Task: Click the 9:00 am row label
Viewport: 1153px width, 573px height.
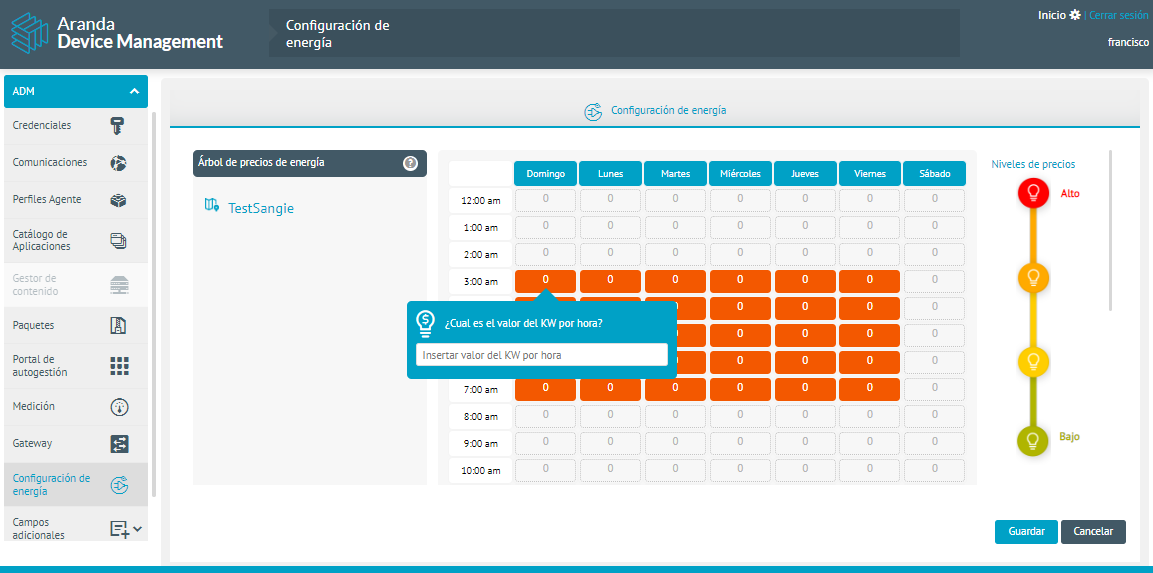Action: [x=480, y=443]
